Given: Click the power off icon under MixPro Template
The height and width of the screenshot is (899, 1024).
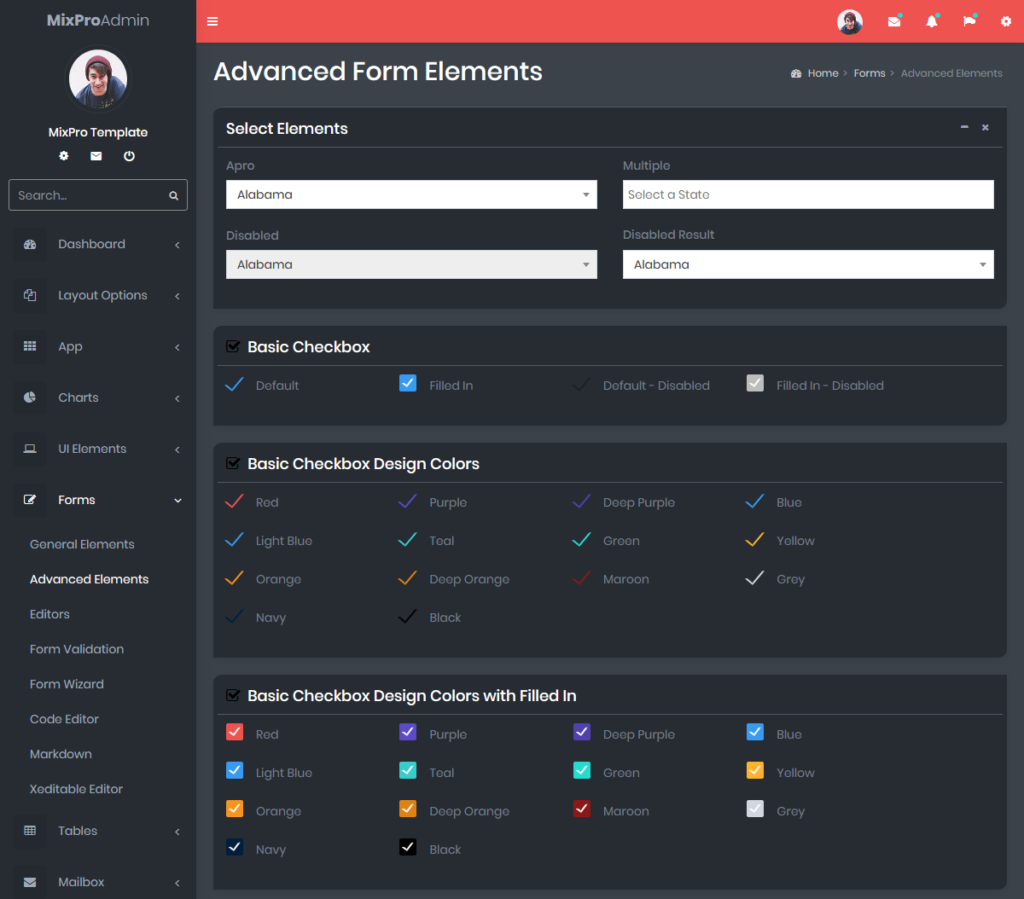Looking at the screenshot, I should 129,156.
